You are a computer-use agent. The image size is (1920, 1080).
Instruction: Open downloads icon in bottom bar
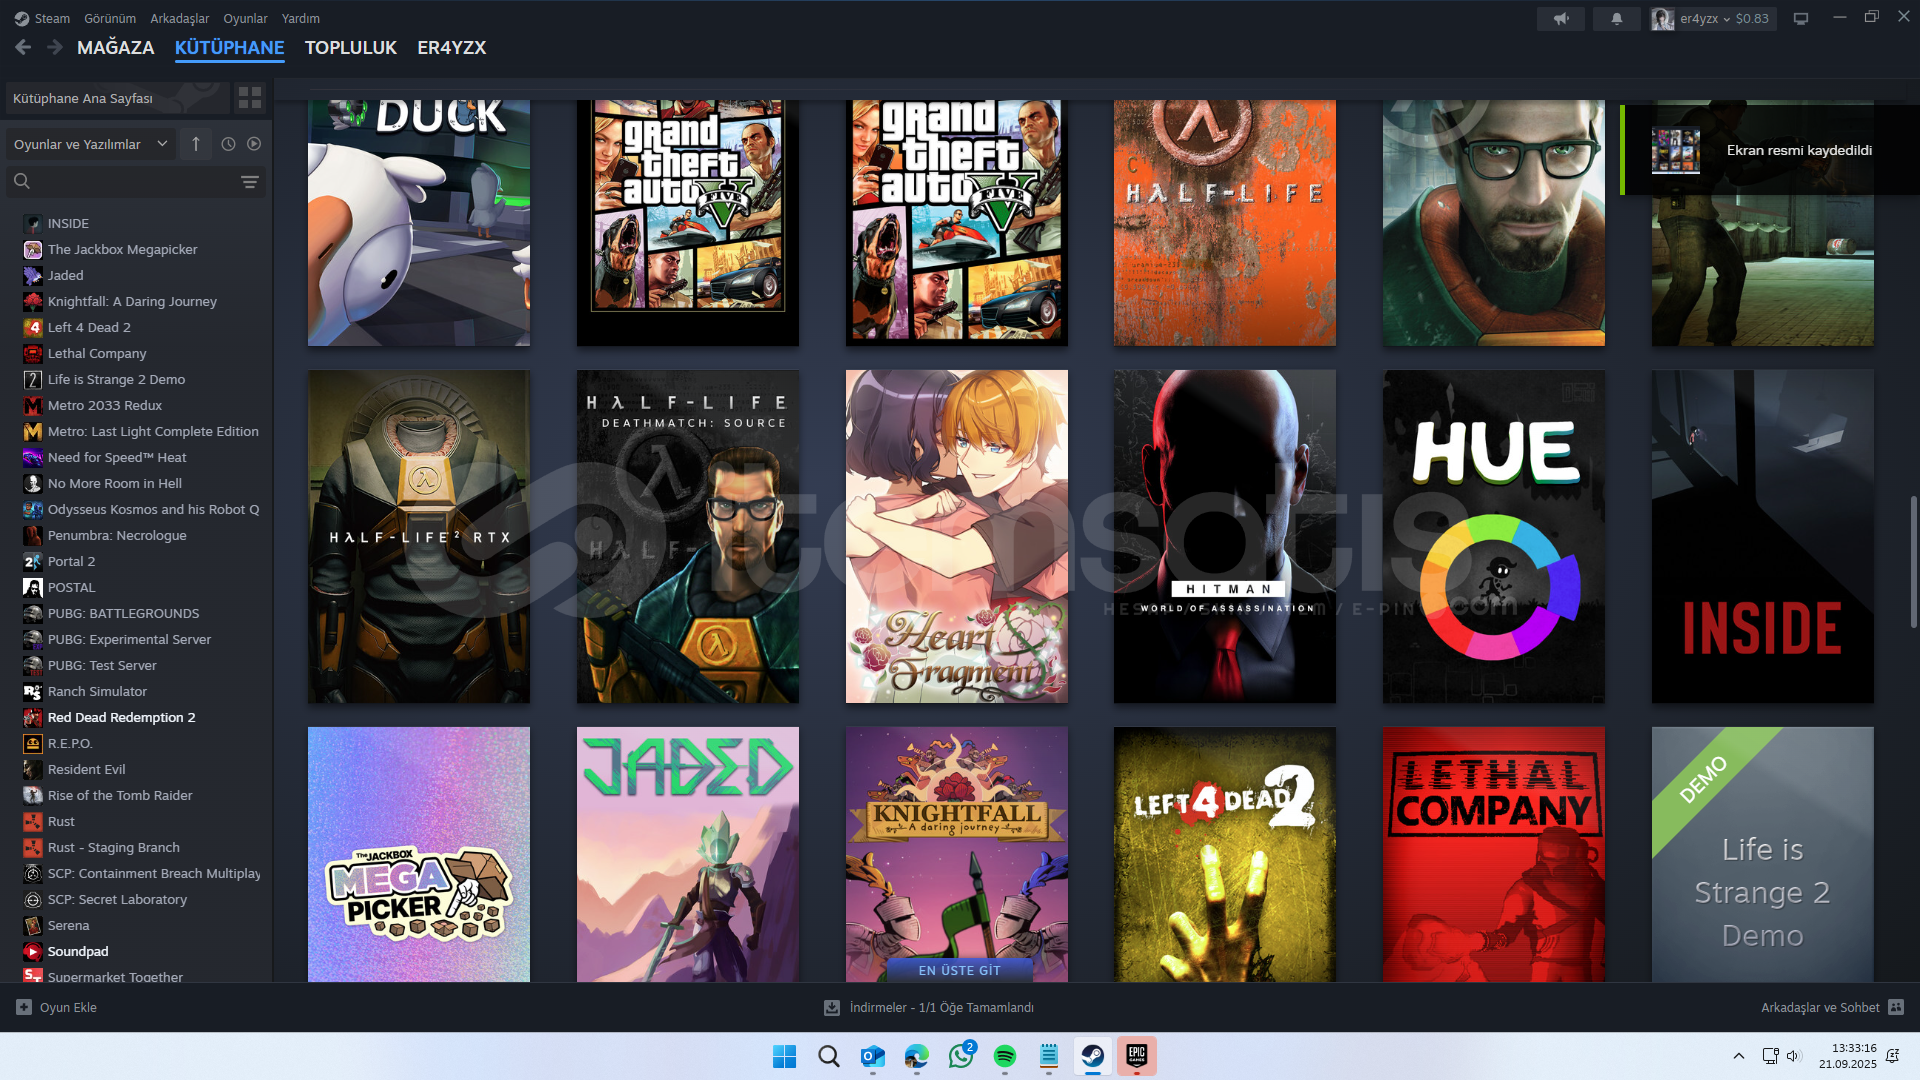tap(832, 1008)
